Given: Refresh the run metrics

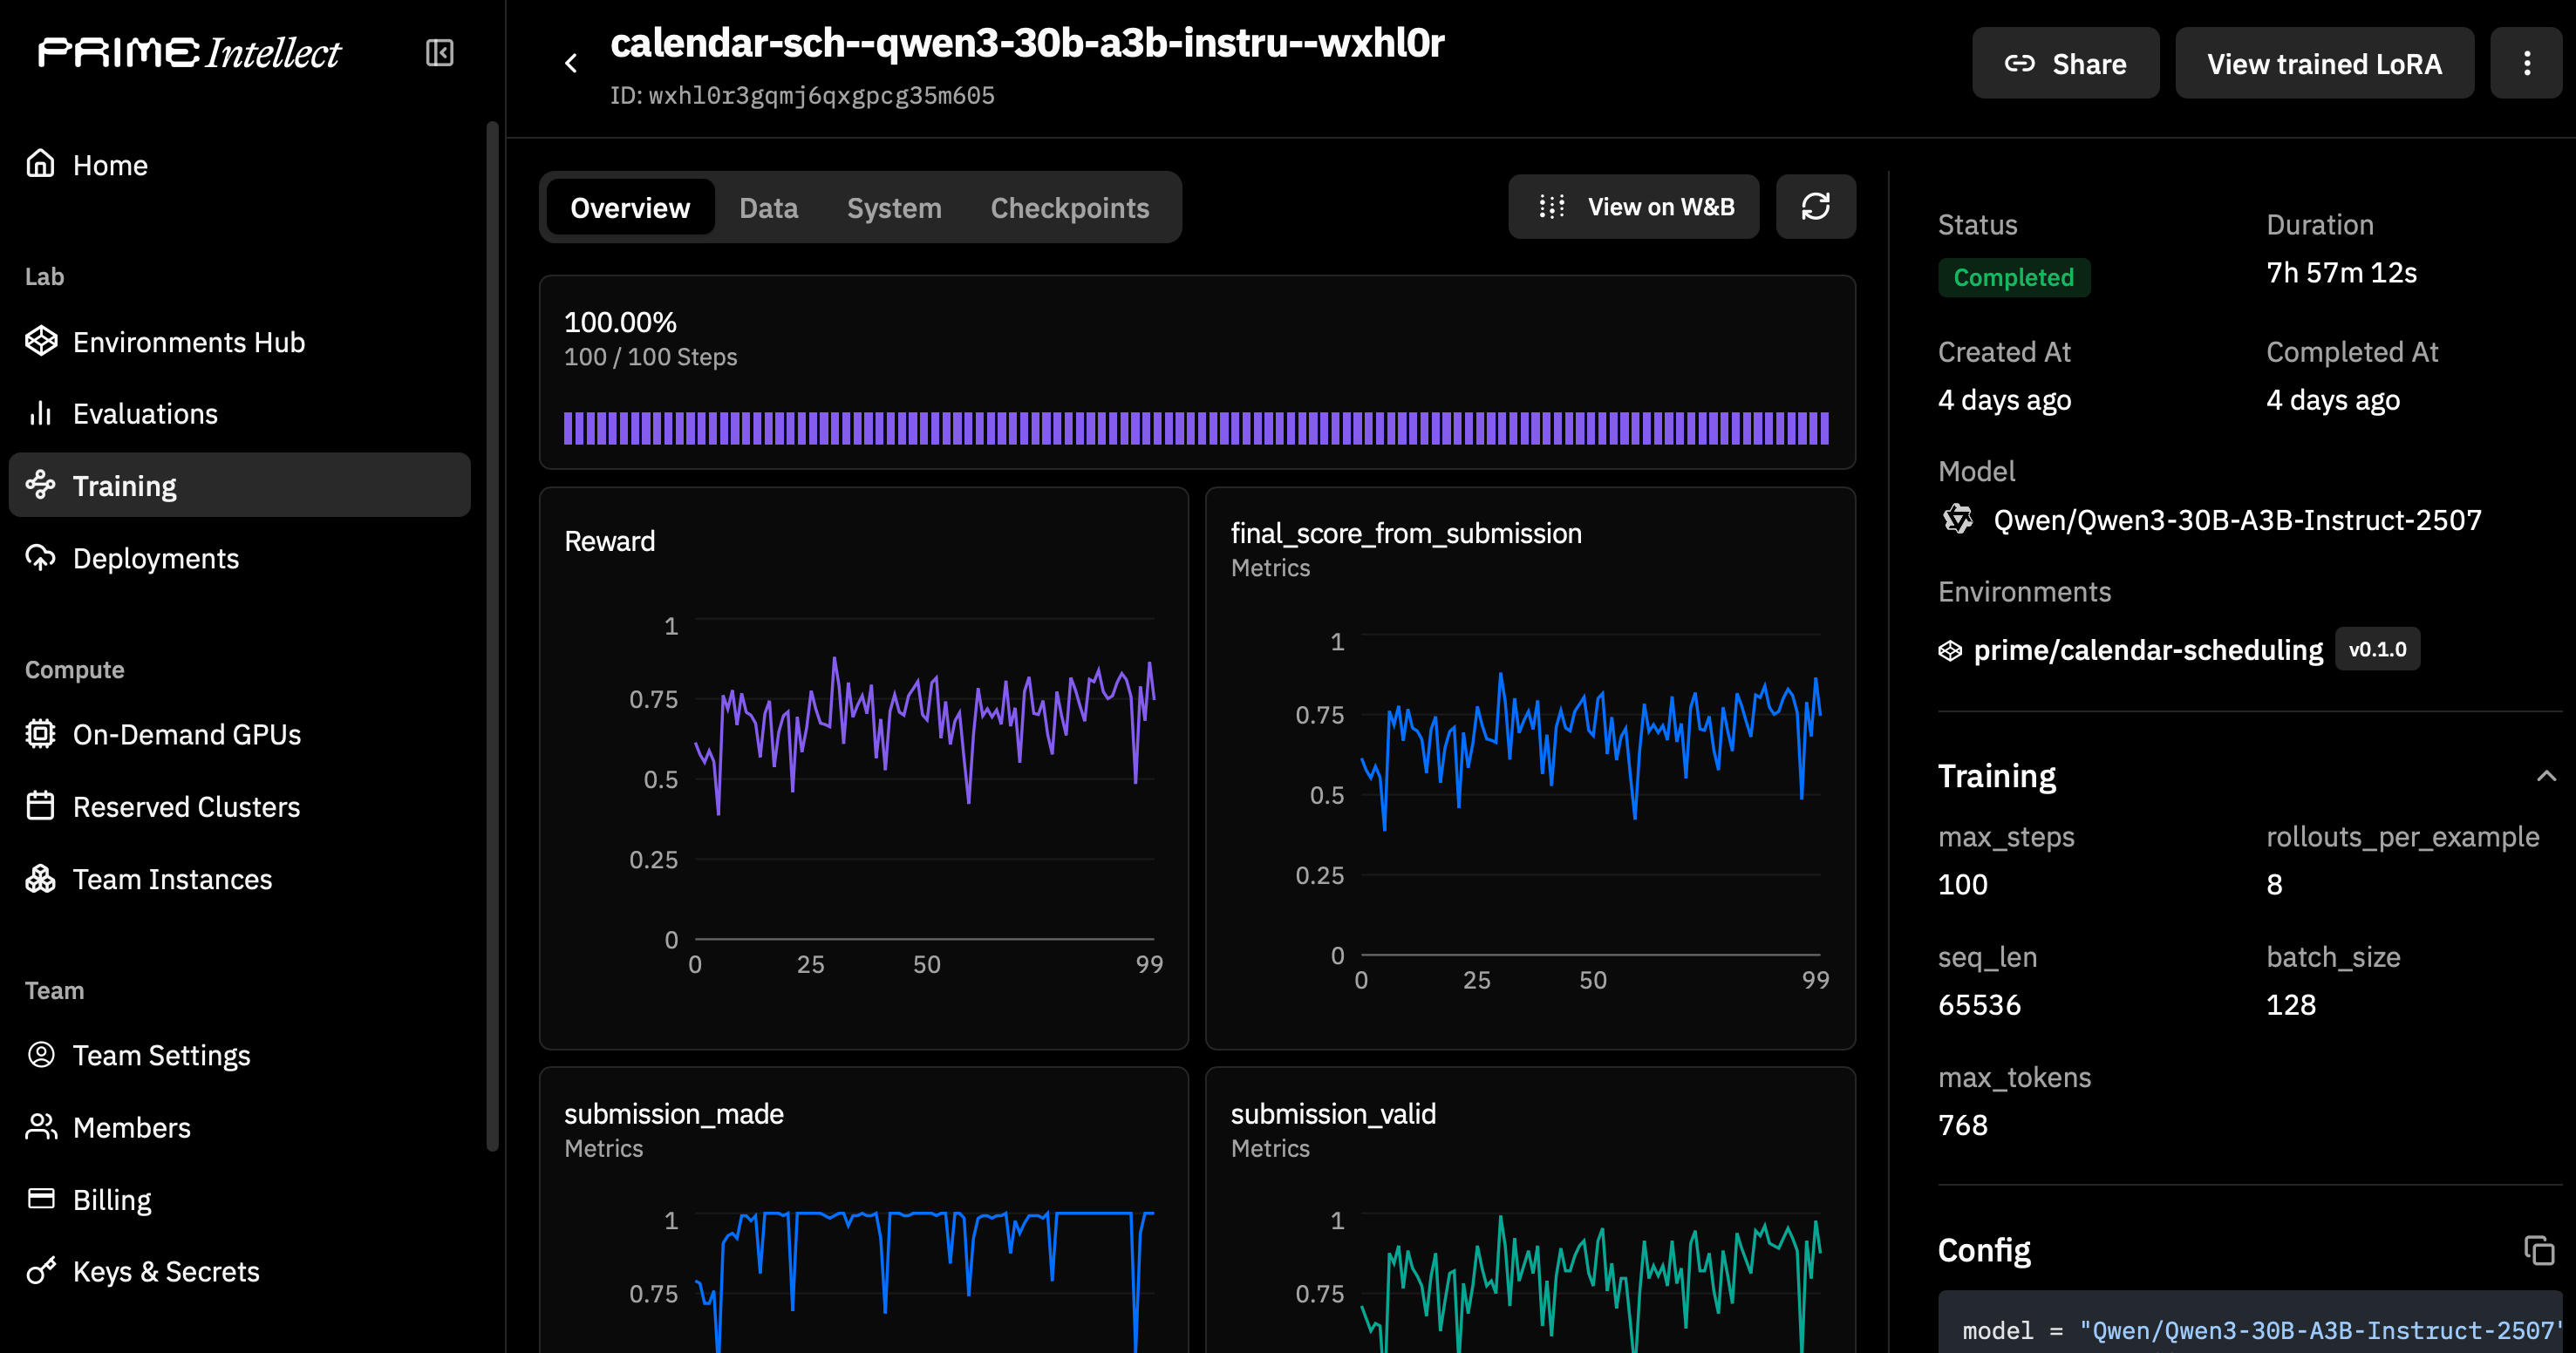Looking at the screenshot, I should [x=1815, y=207].
